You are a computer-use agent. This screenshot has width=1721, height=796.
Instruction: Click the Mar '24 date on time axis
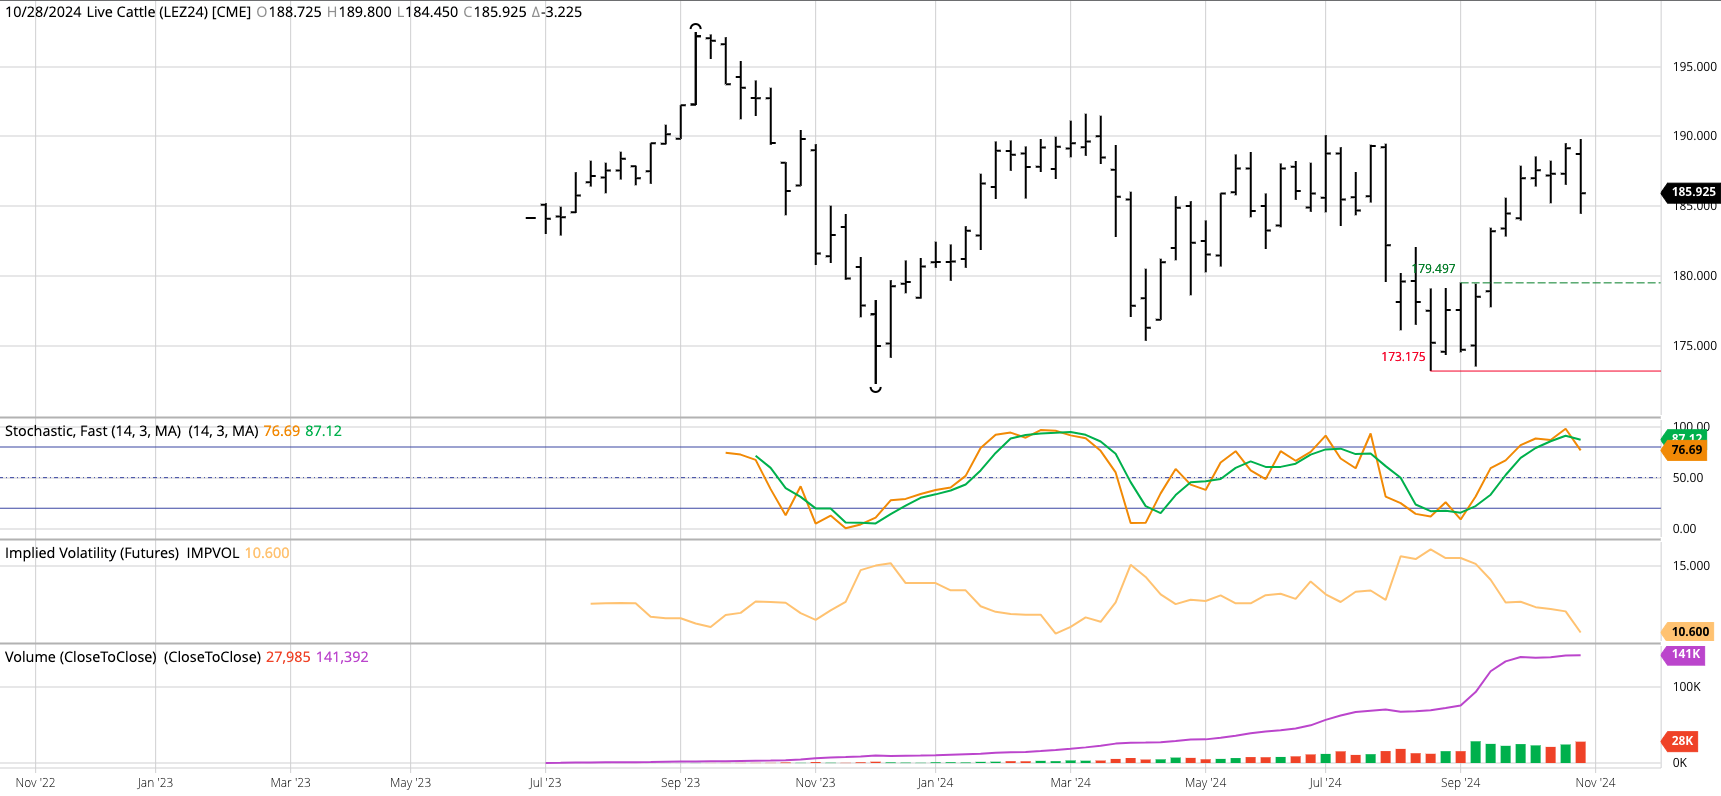(x=1070, y=783)
